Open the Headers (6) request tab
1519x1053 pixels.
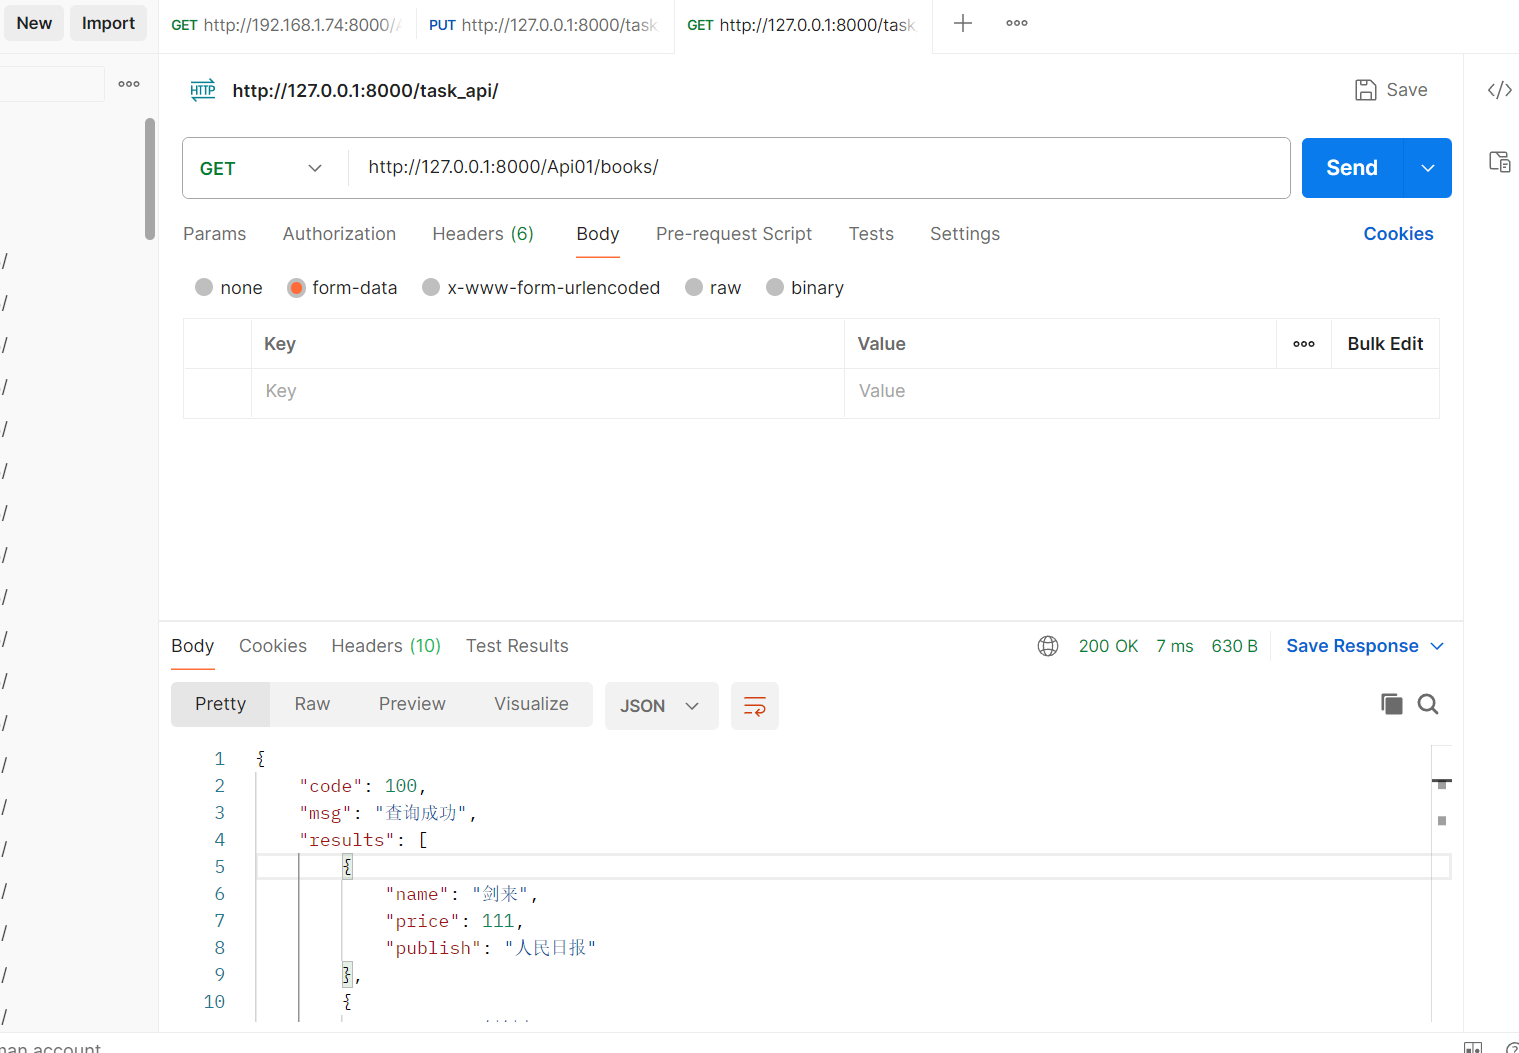click(483, 234)
